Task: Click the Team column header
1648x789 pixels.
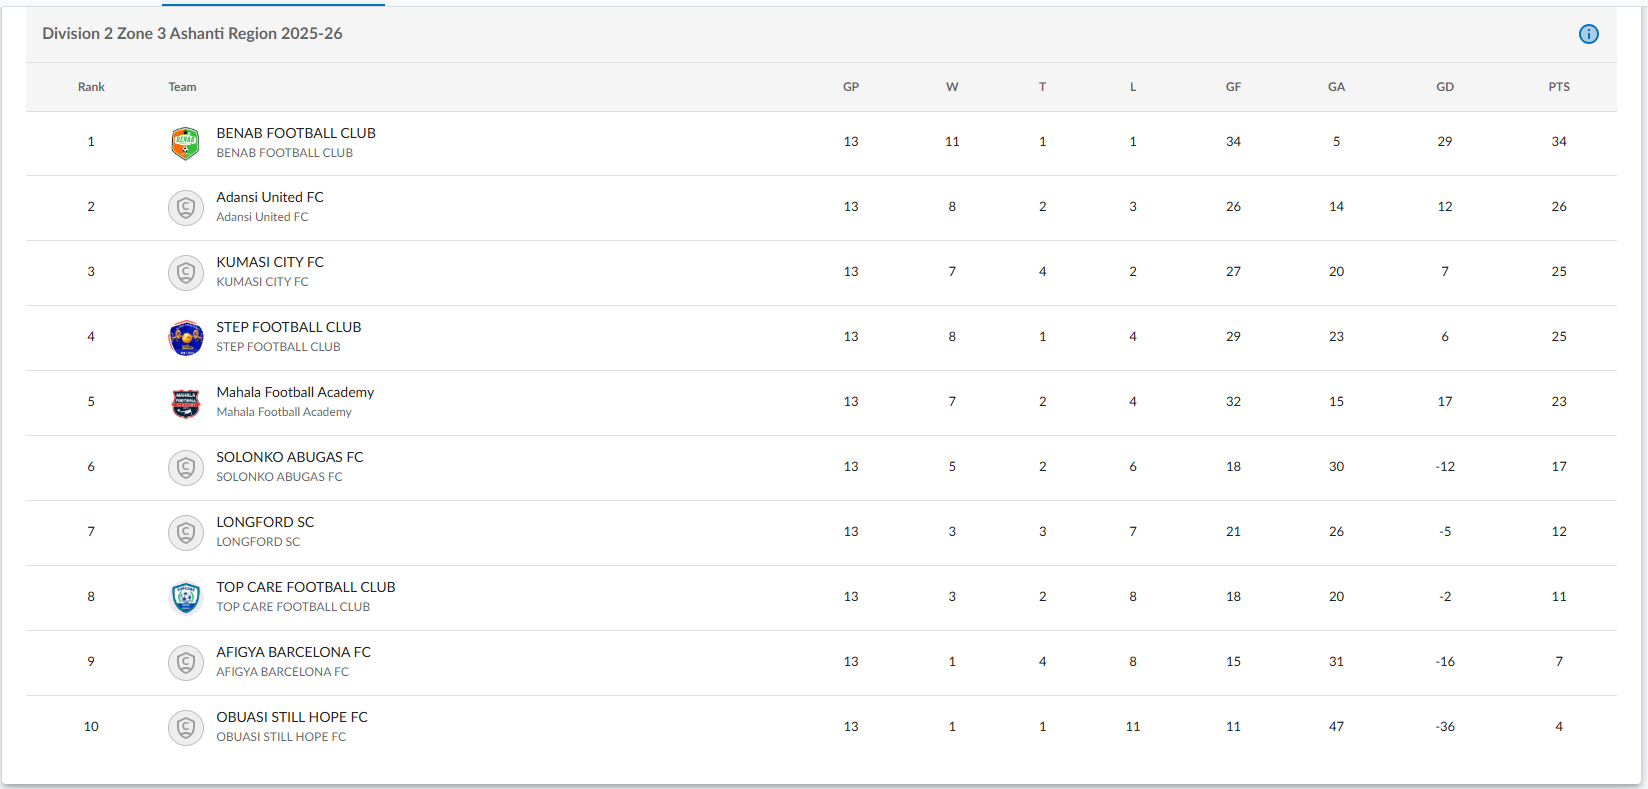Action: [182, 87]
